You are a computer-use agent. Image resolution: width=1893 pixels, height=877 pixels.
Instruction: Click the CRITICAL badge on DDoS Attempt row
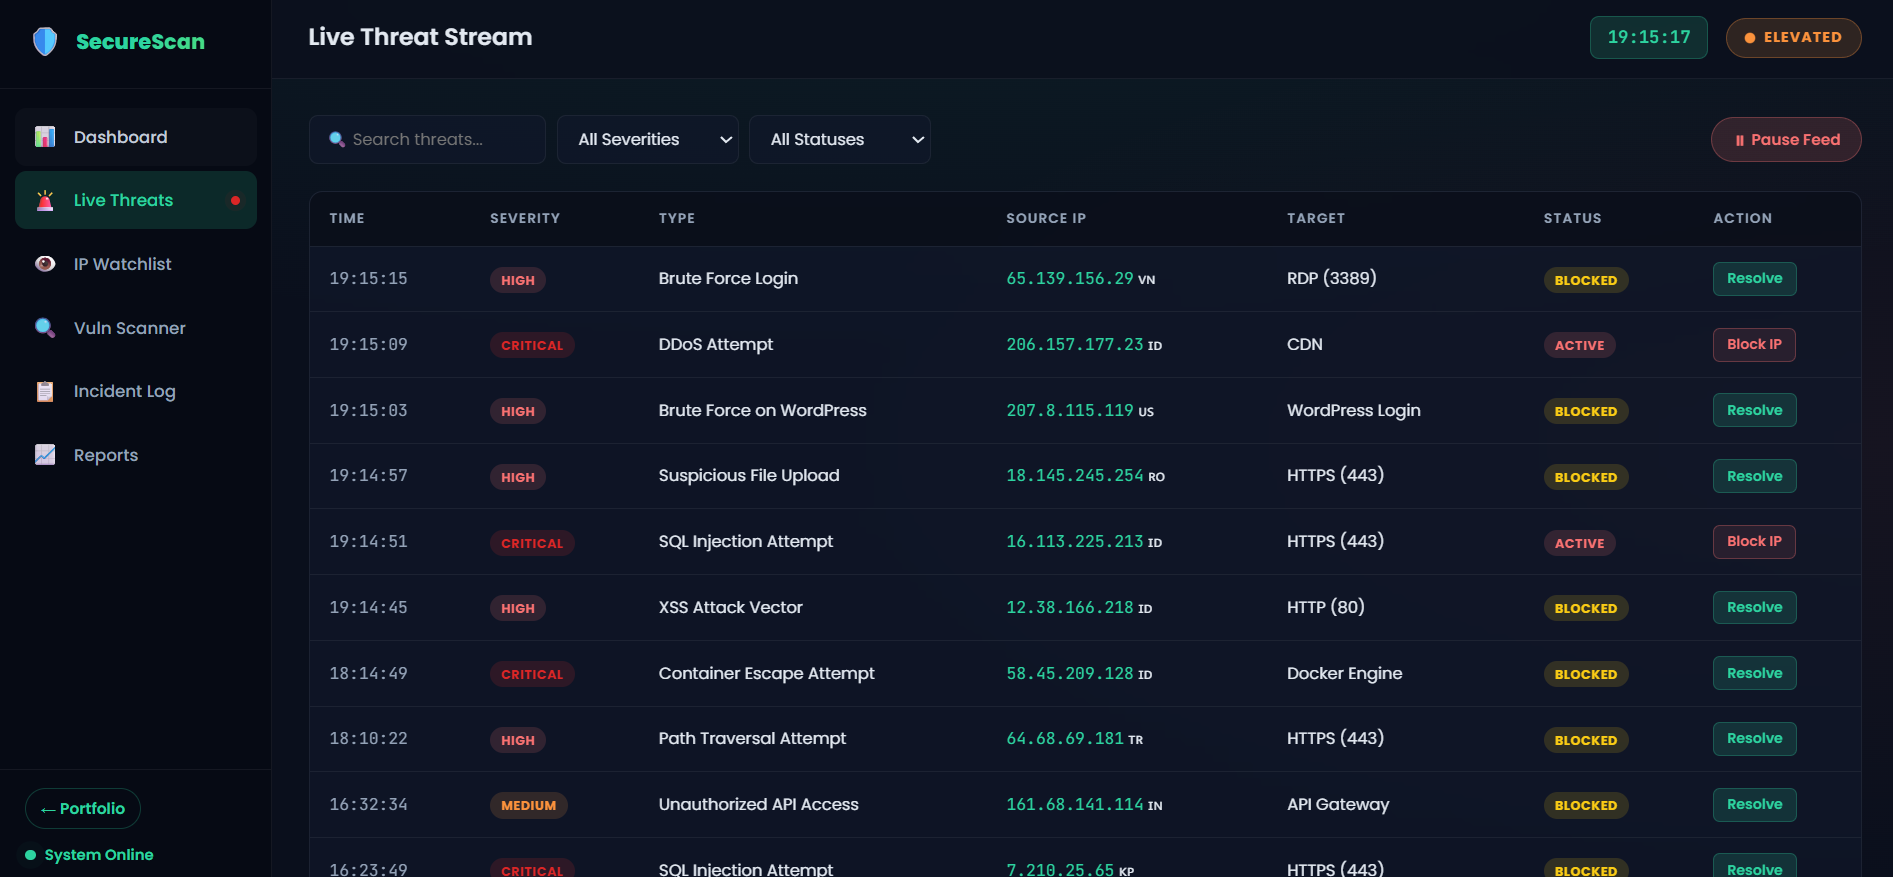532,346
